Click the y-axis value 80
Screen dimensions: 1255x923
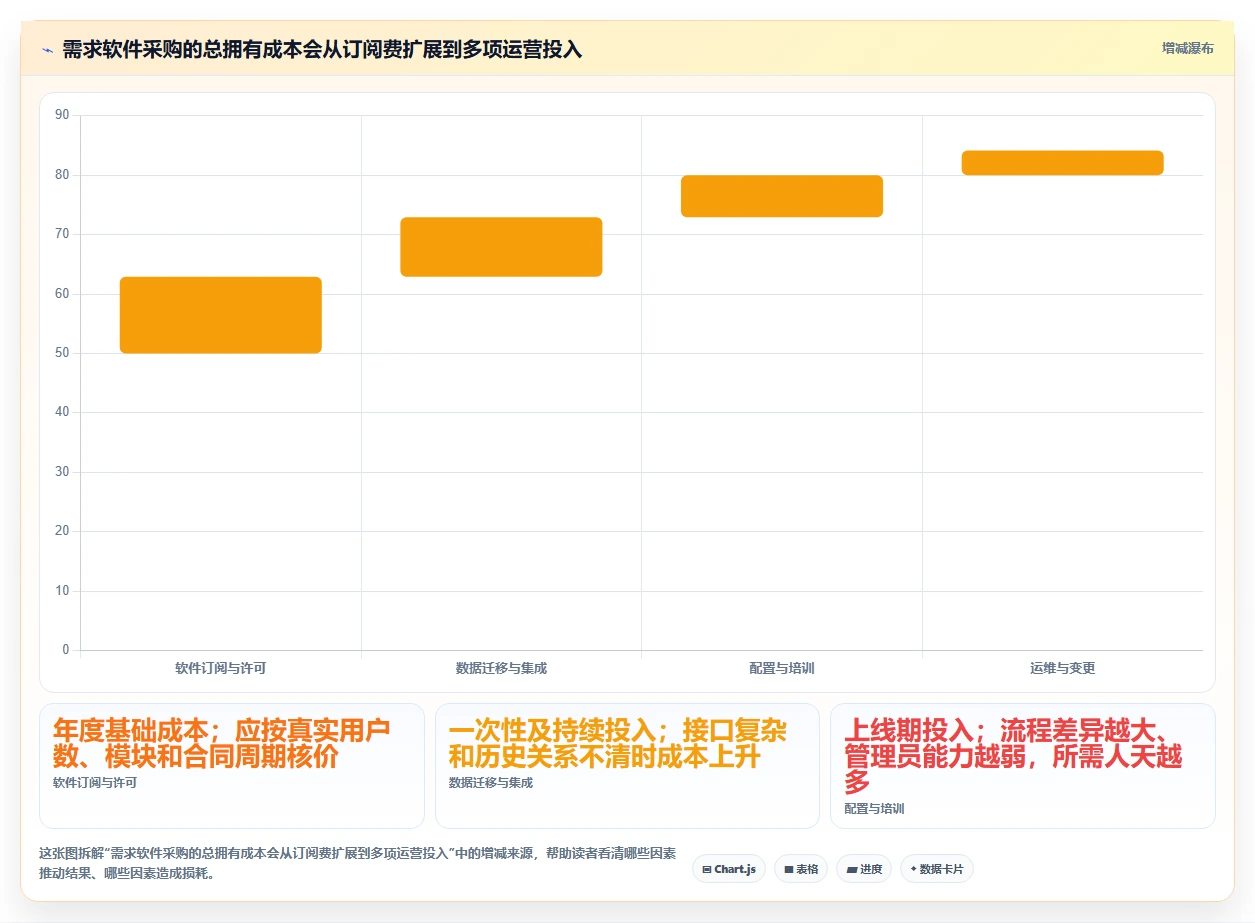[x=62, y=175]
